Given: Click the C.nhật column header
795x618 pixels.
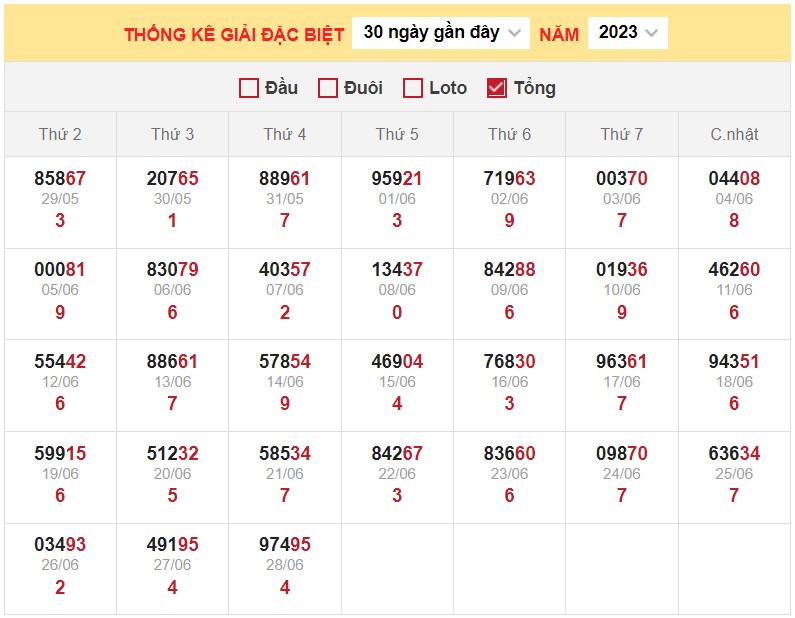Looking at the screenshot, I should coord(734,134).
